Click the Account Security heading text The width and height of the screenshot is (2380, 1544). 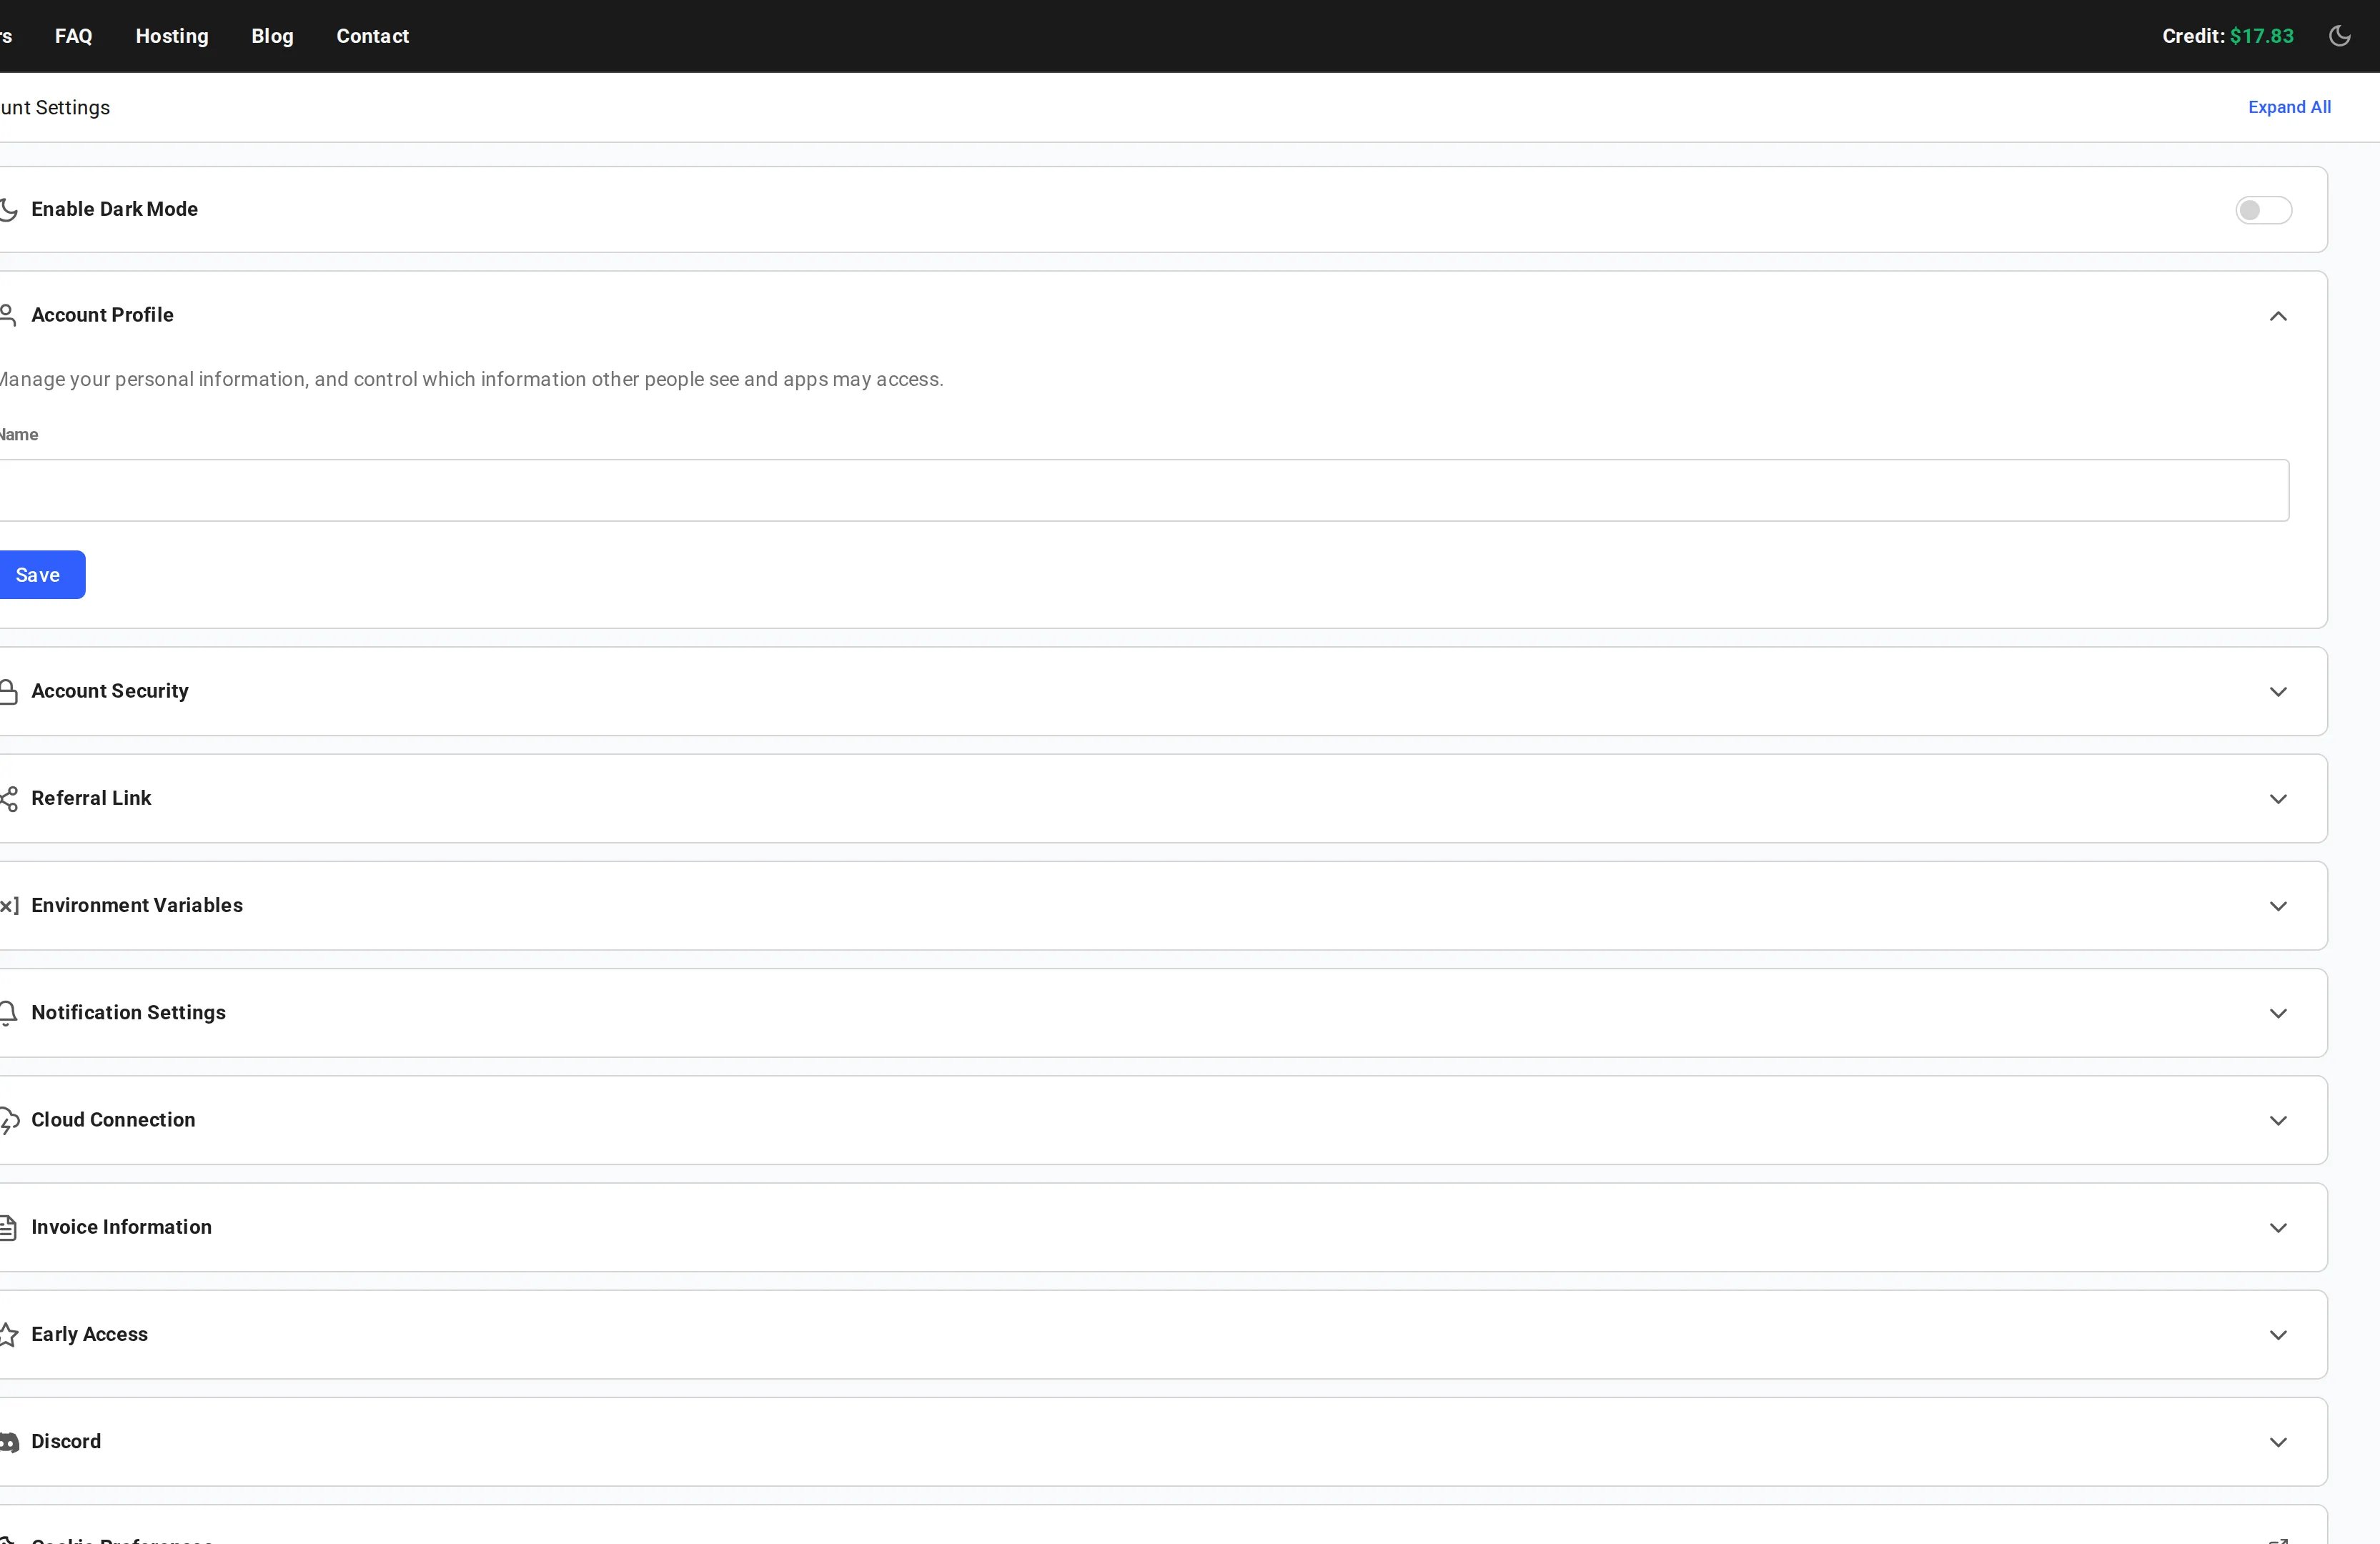pos(110,691)
